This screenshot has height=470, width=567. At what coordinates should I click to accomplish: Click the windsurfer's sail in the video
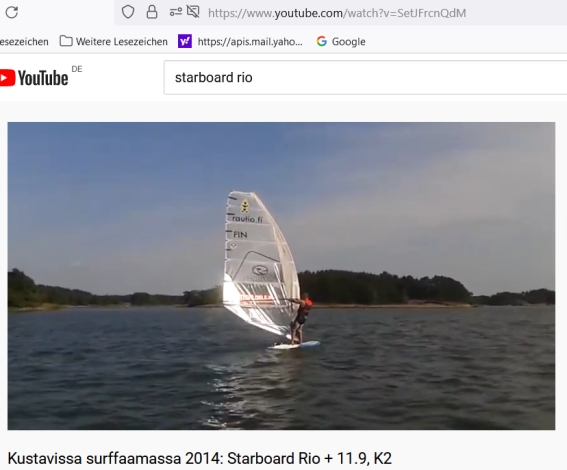pos(259,264)
